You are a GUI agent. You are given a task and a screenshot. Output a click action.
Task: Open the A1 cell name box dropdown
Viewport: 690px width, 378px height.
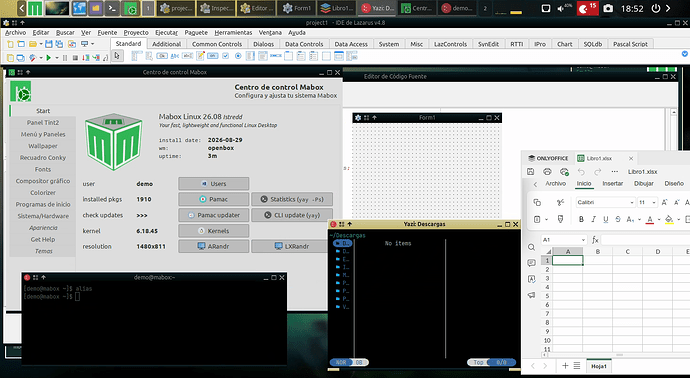(583, 240)
